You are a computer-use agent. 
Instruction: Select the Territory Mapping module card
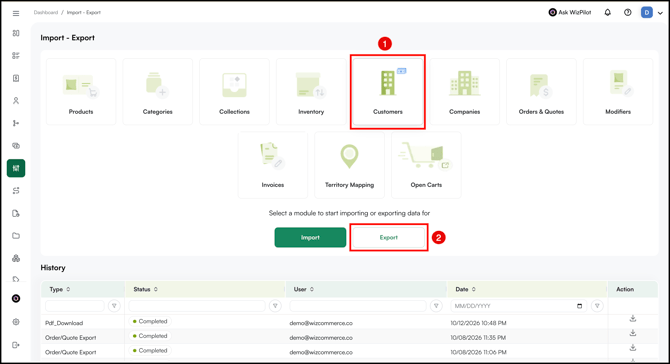350,165
